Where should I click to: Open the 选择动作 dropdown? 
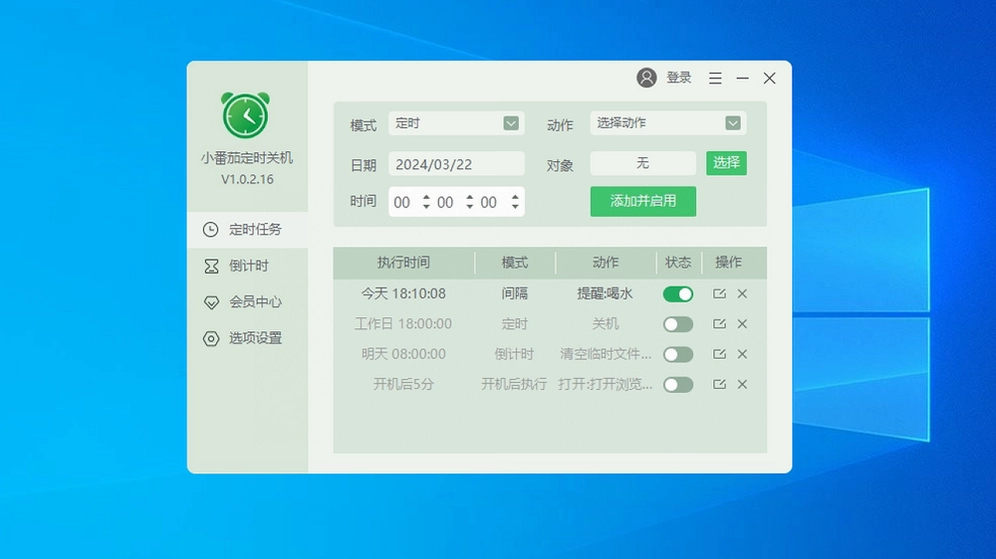[x=668, y=123]
